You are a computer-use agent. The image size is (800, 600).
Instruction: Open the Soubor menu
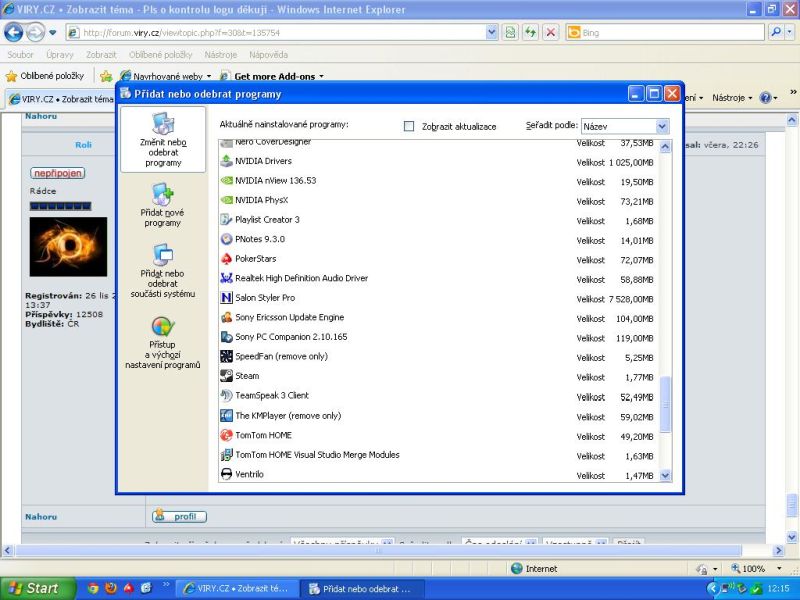pos(20,55)
